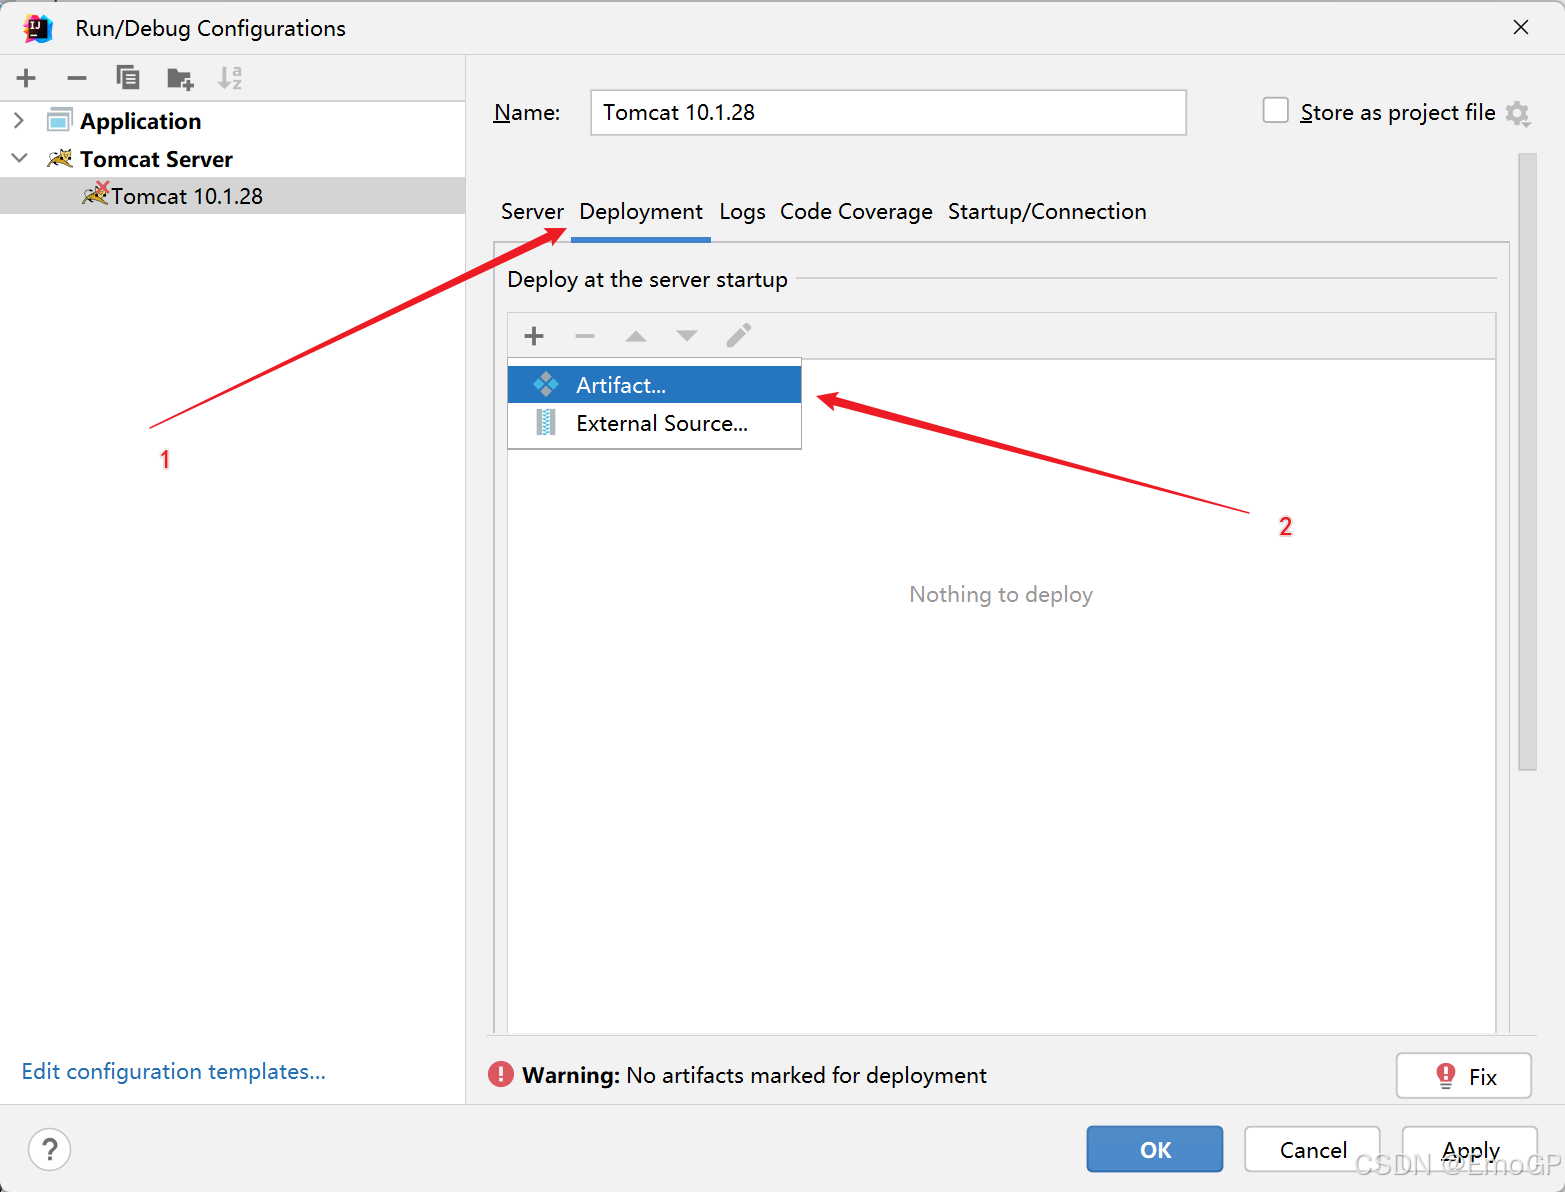Click the OK button

pyautogui.click(x=1155, y=1149)
